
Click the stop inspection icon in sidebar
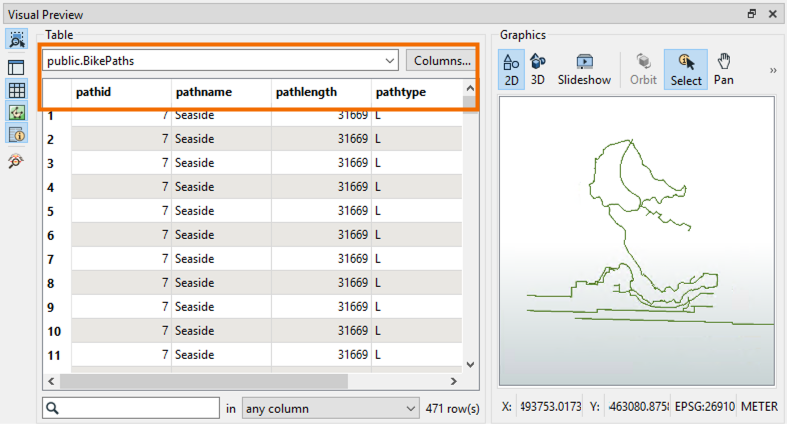tap(16, 161)
